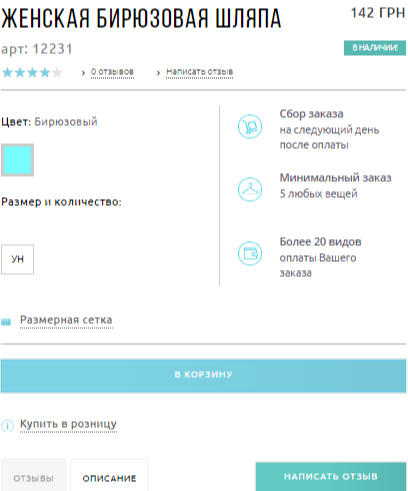Switch to the Отзывы tab

(x=33, y=476)
